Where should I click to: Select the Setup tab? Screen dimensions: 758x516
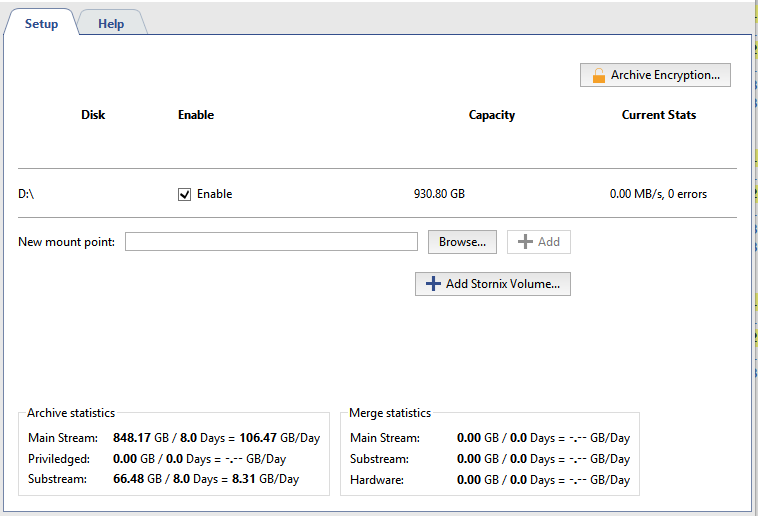pyautogui.click(x=41, y=24)
